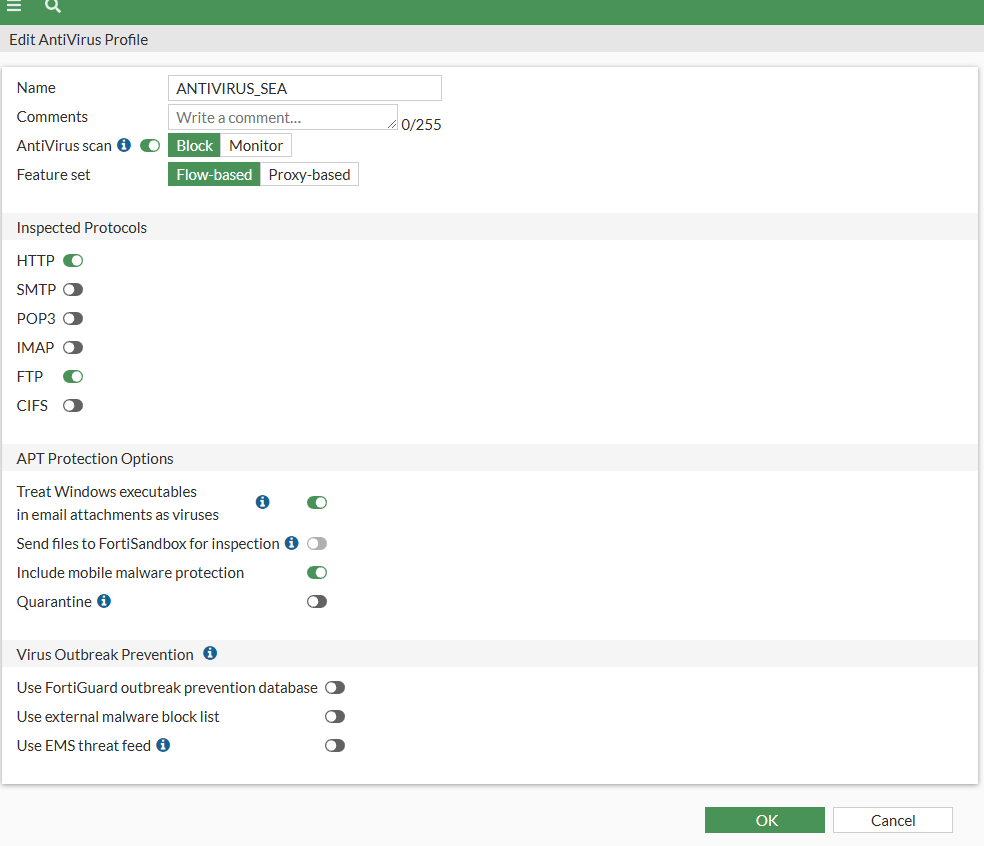Show info for AntiVirus scan
Image resolution: width=984 pixels, height=846 pixels.
pos(124,145)
